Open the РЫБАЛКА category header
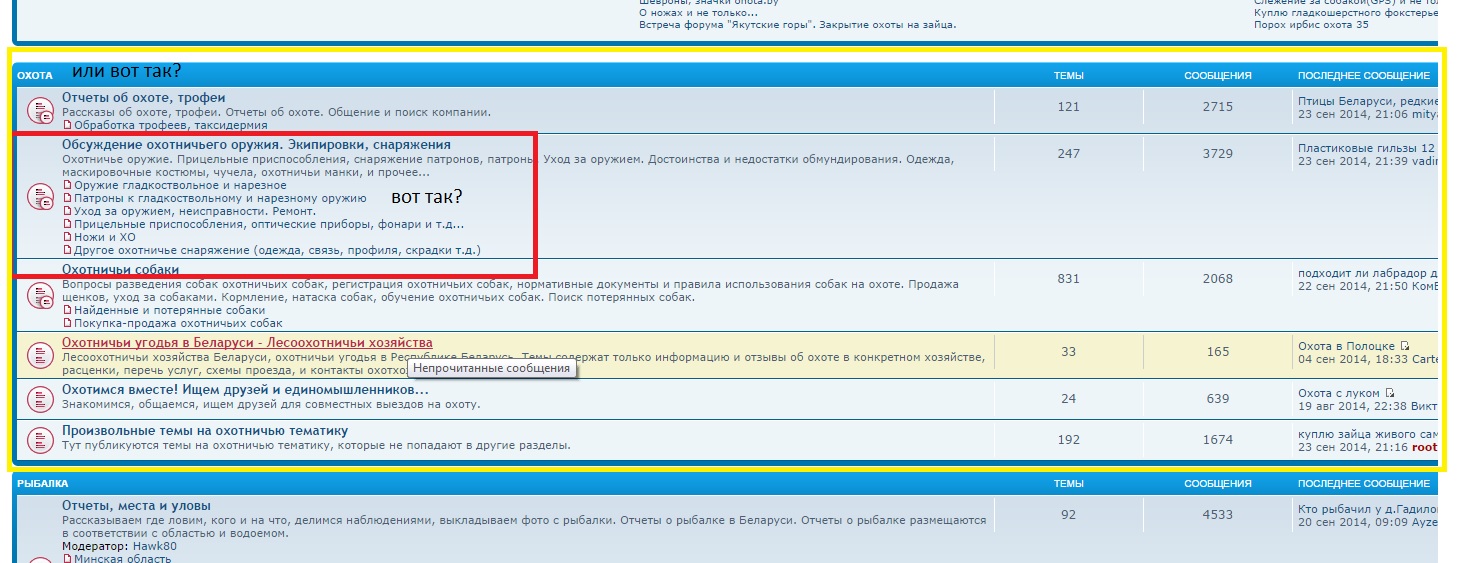 42,484
